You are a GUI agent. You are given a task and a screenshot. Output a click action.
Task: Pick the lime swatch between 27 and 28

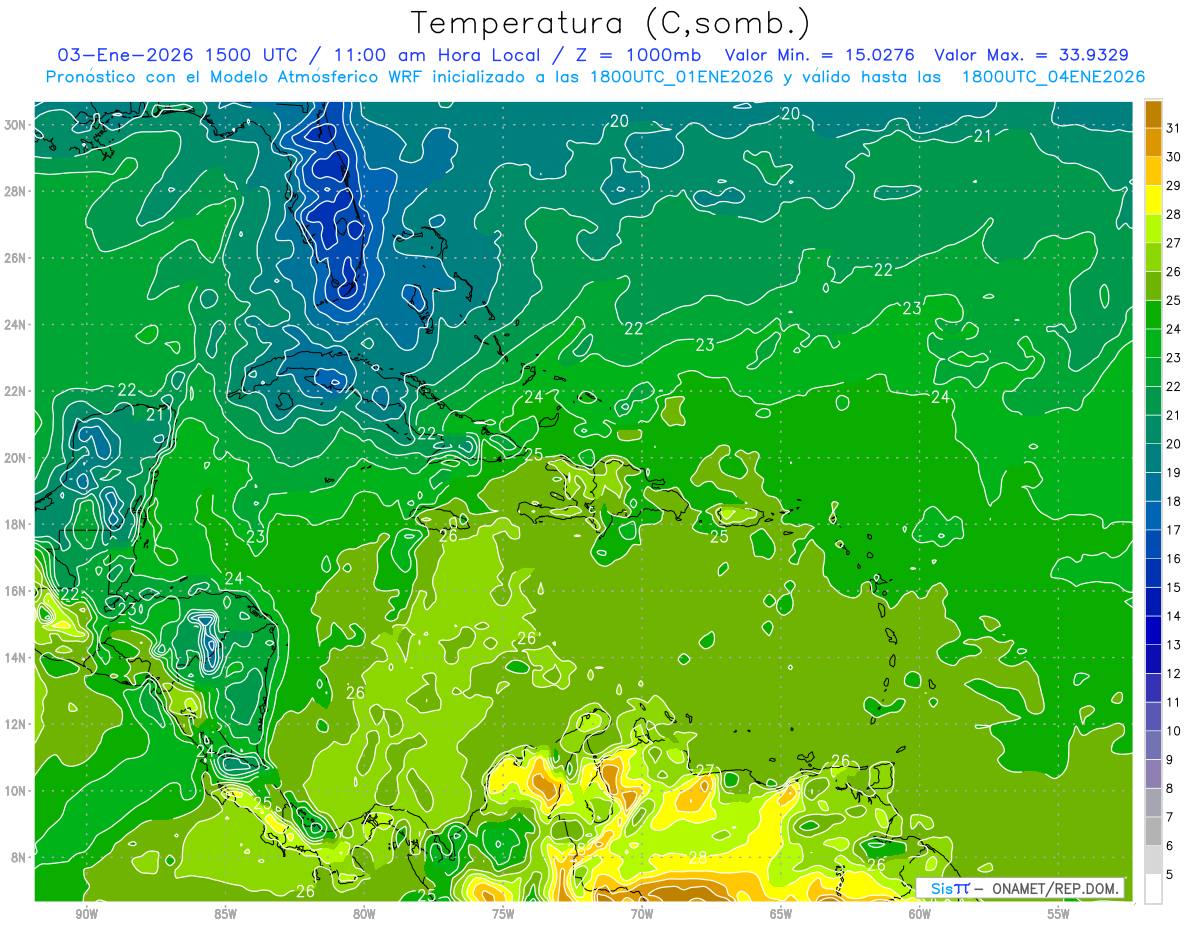point(1153,228)
